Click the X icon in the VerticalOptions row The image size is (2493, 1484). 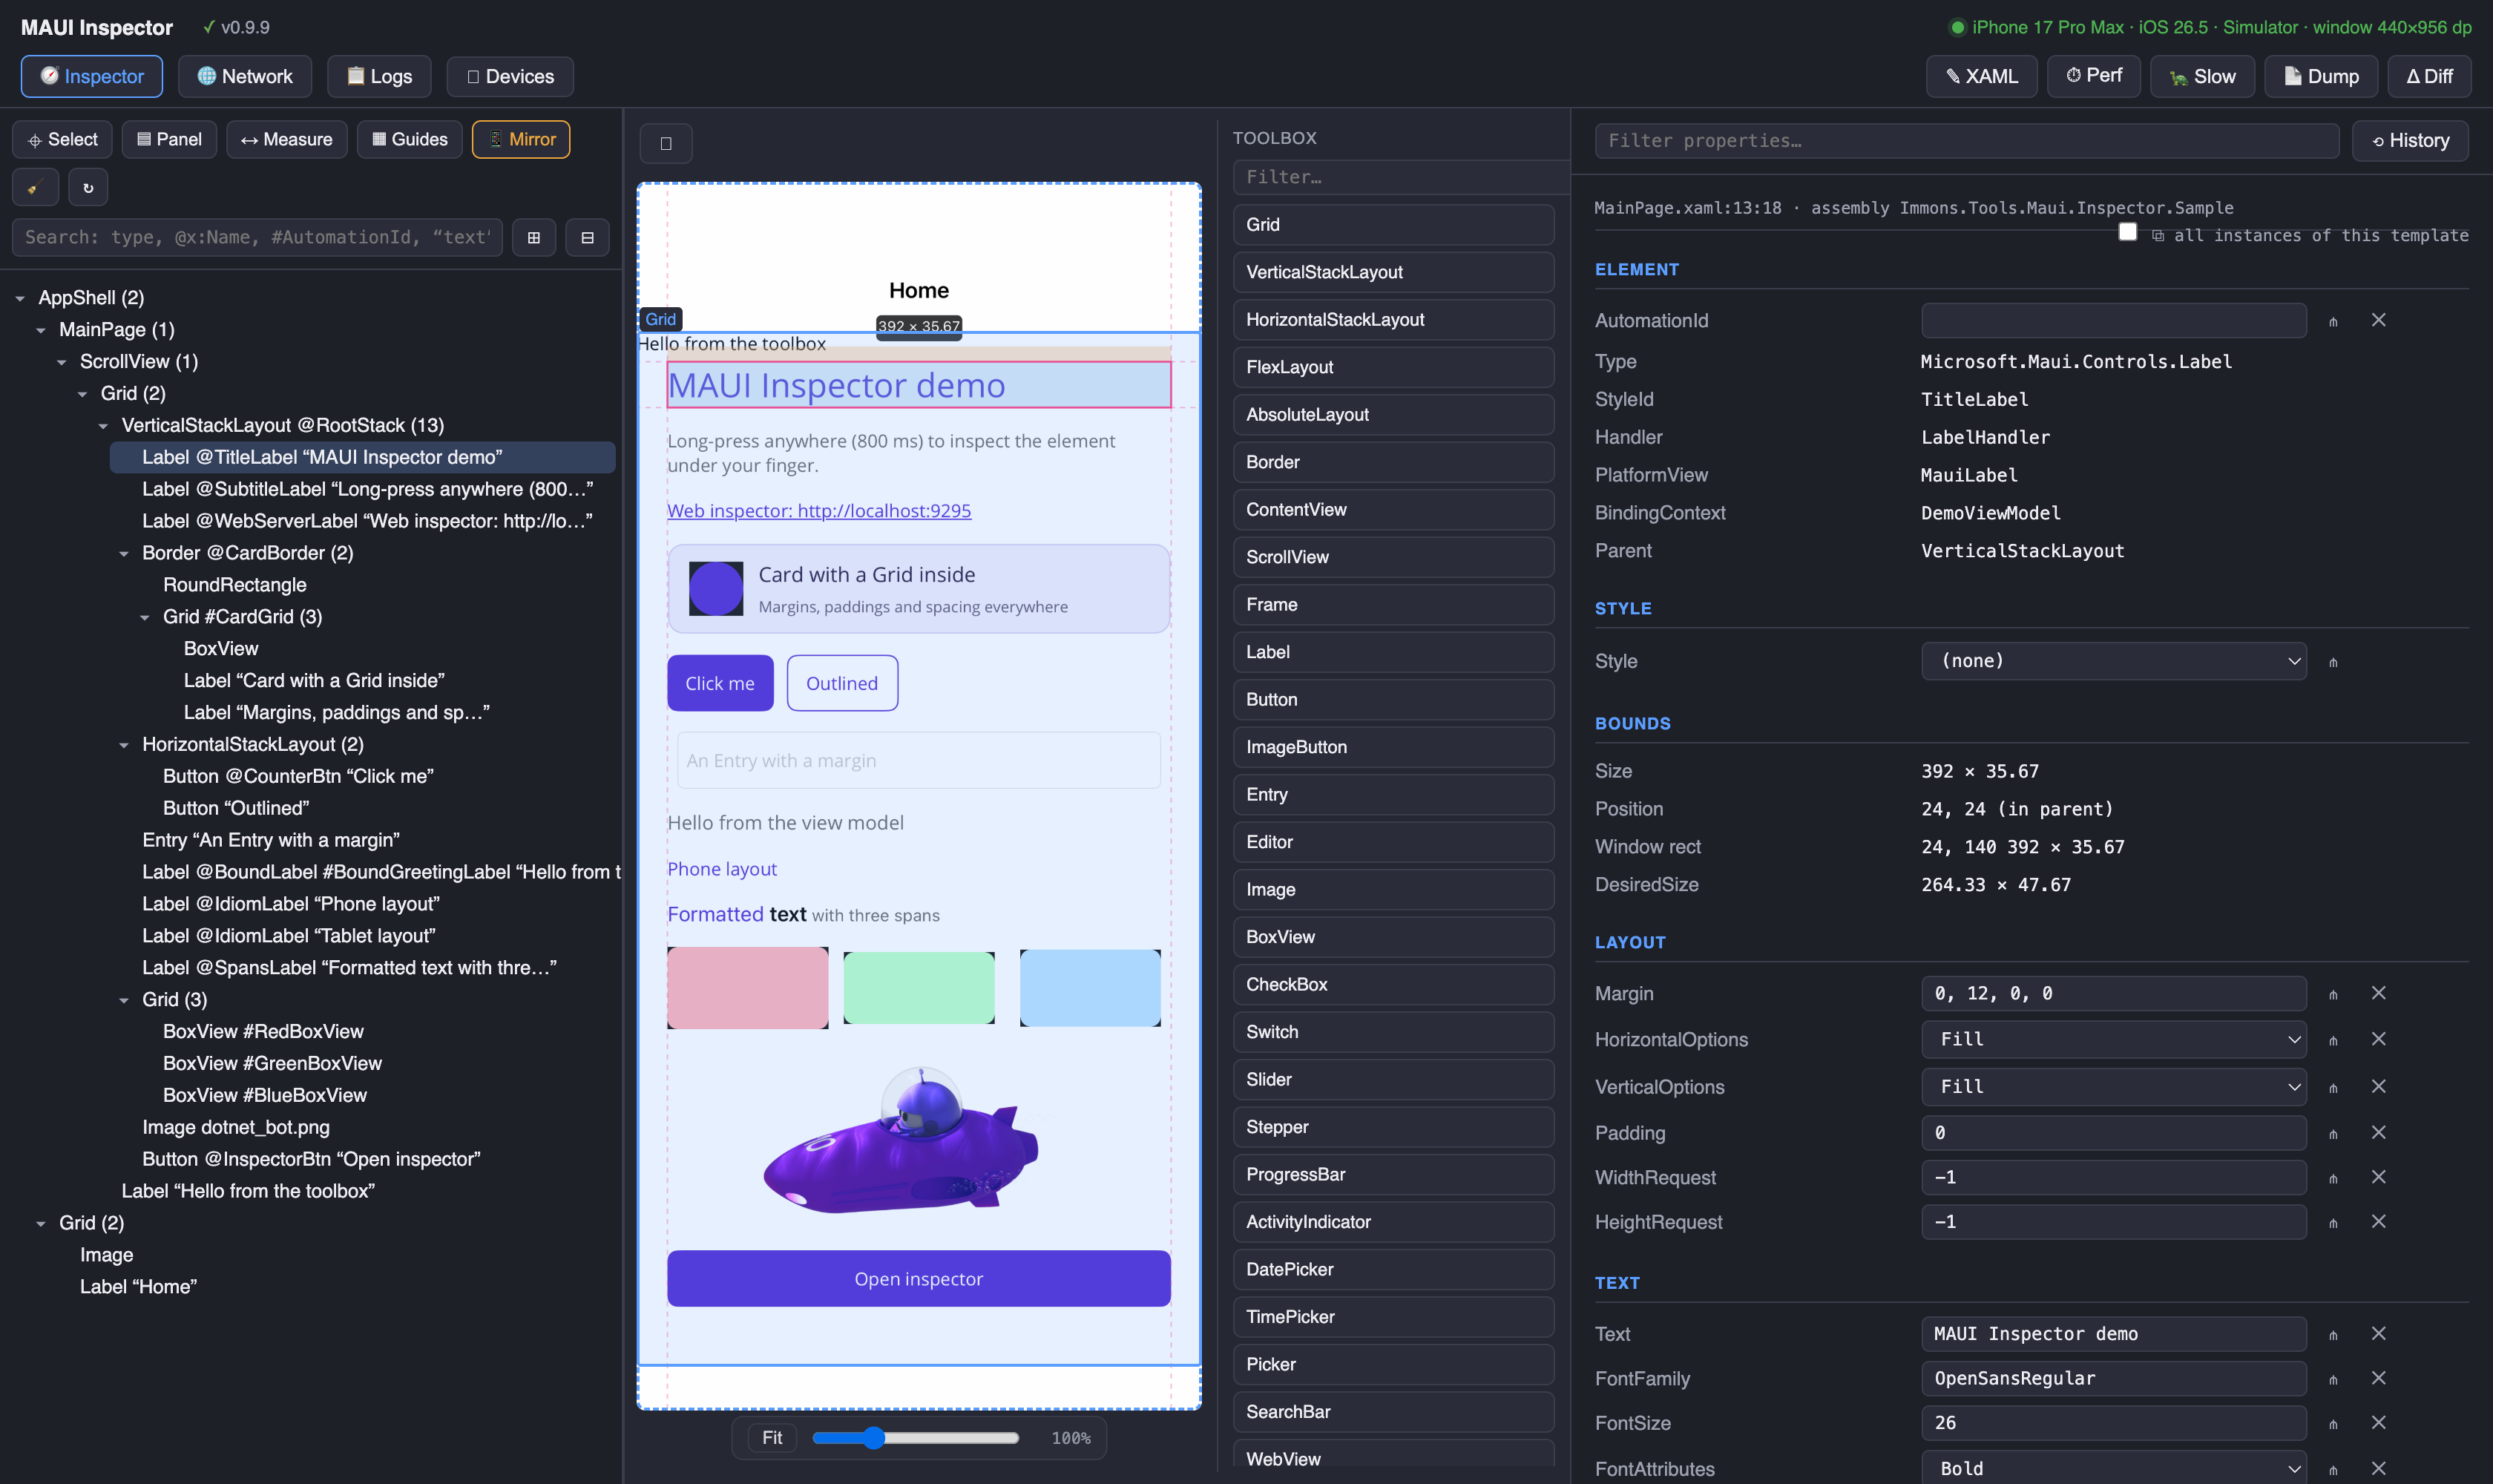coord(2379,1086)
